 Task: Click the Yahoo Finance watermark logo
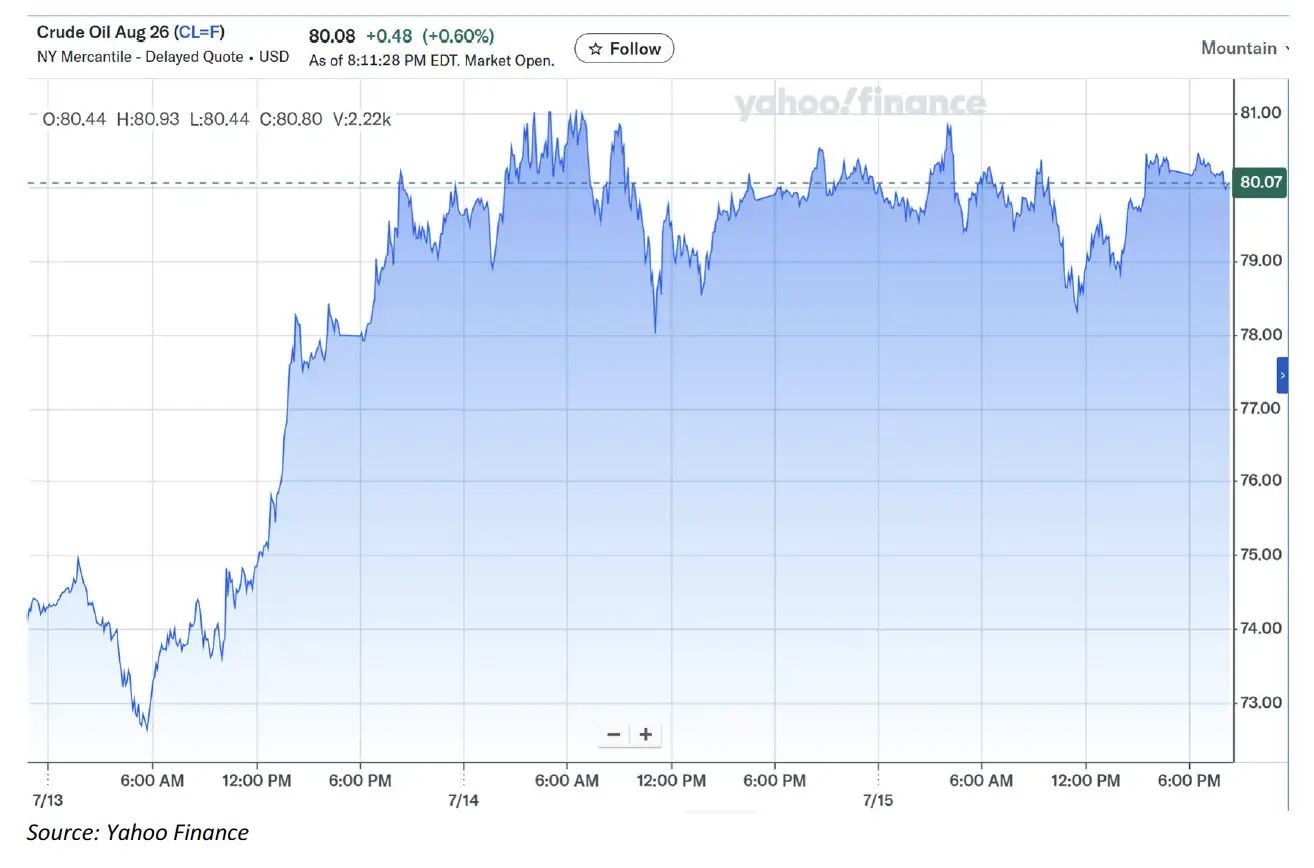click(860, 103)
